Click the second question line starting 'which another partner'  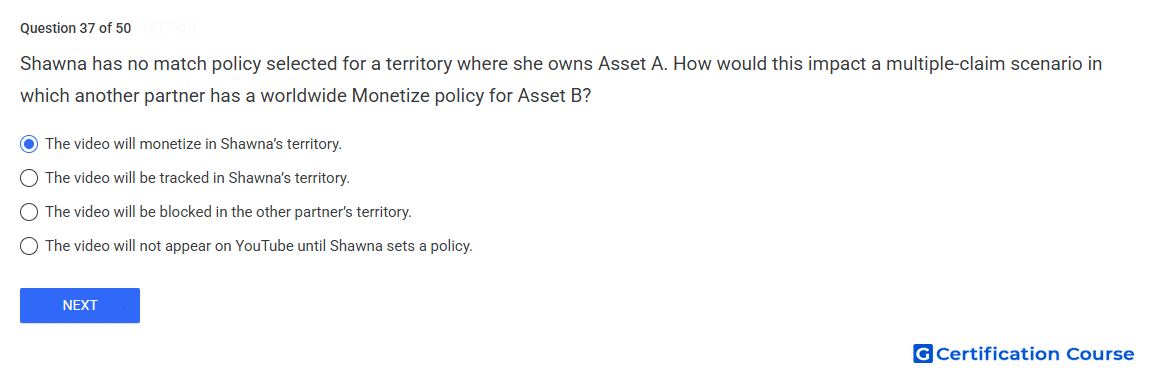click(x=305, y=97)
